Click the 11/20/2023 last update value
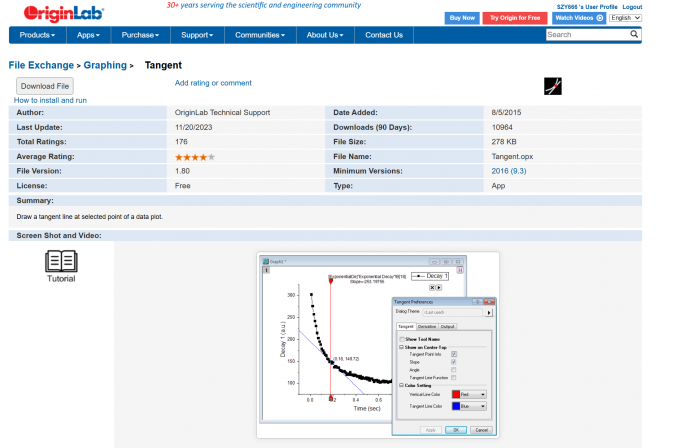 tap(193, 127)
